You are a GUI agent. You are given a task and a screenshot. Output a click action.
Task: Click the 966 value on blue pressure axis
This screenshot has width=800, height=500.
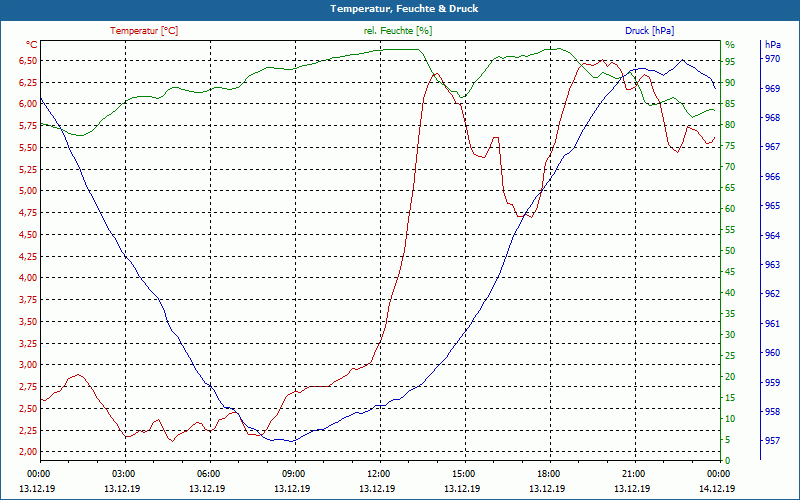coord(772,177)
